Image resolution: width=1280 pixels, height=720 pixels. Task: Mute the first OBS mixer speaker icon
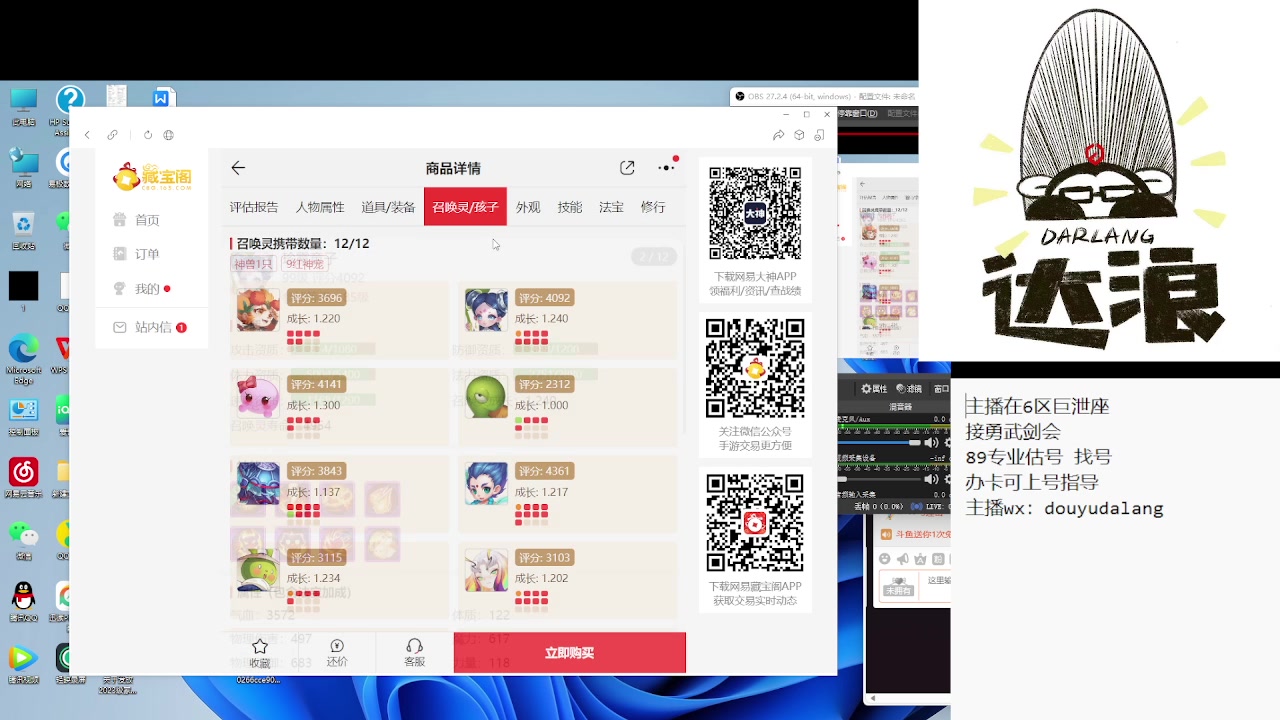tap(931, 442)
